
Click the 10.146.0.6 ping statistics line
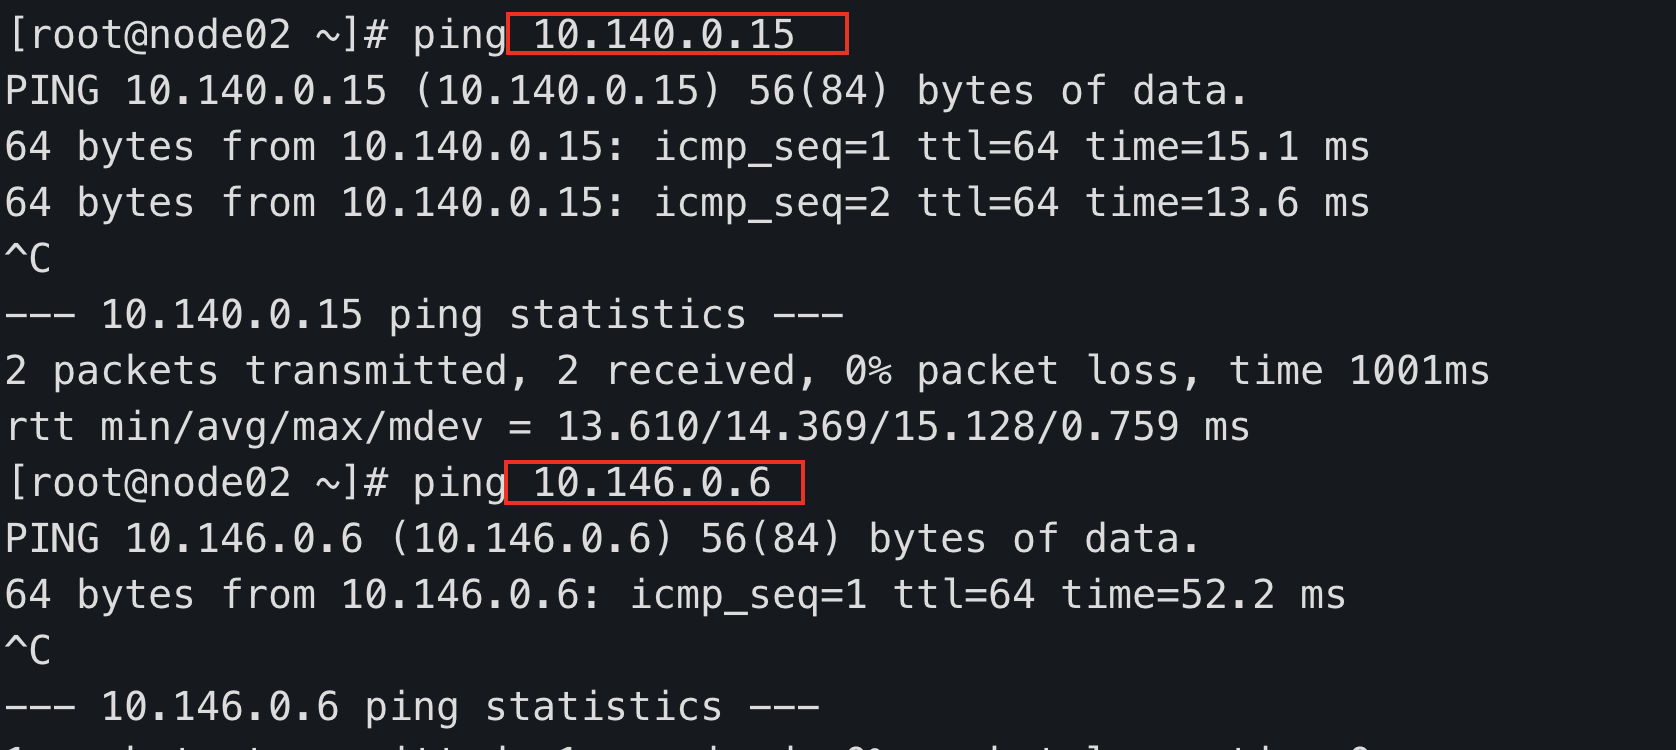coord(412,707)
